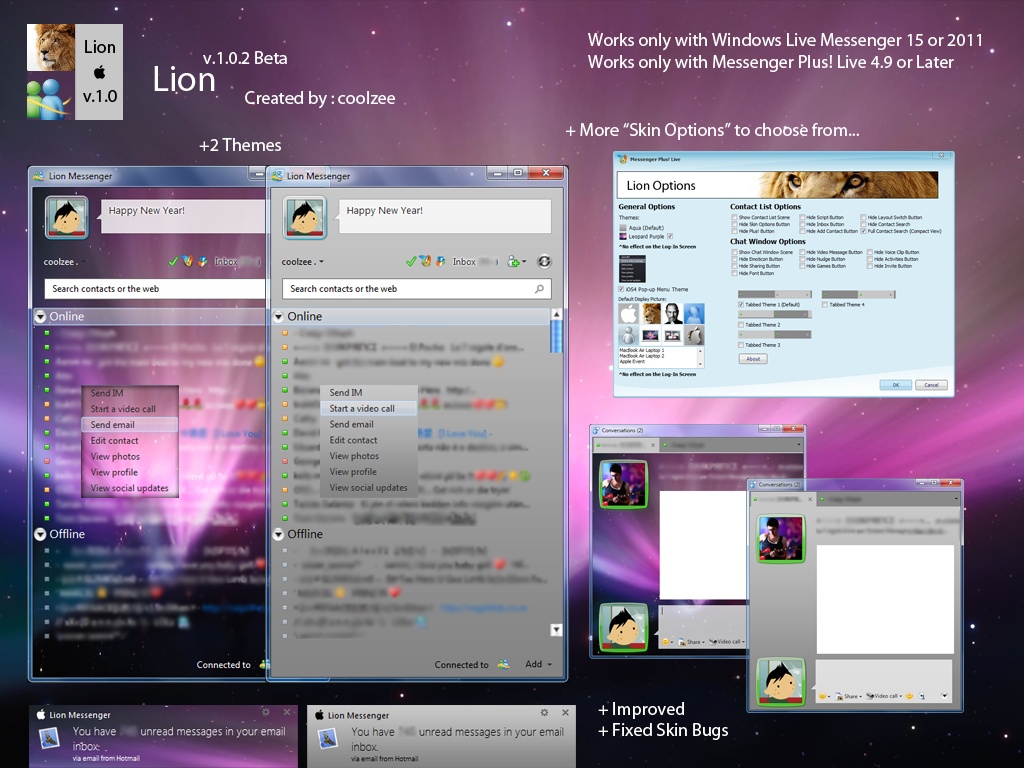Click connected service icon in gray Messenger

click(504, 664)
